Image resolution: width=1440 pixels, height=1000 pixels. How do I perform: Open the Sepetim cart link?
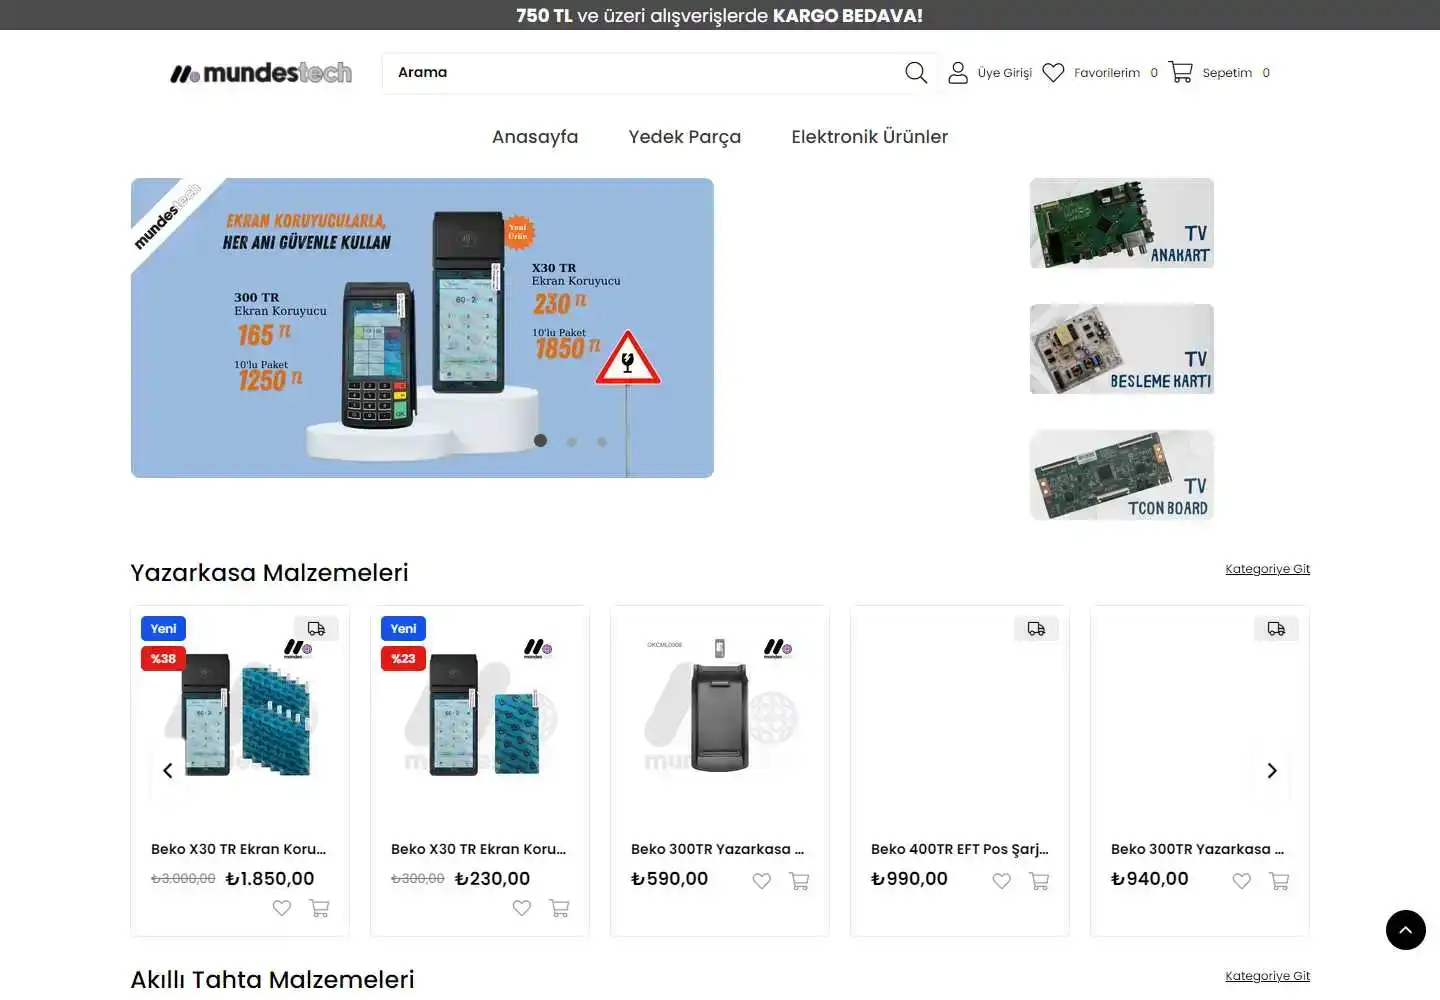[x=1227, y=73]
